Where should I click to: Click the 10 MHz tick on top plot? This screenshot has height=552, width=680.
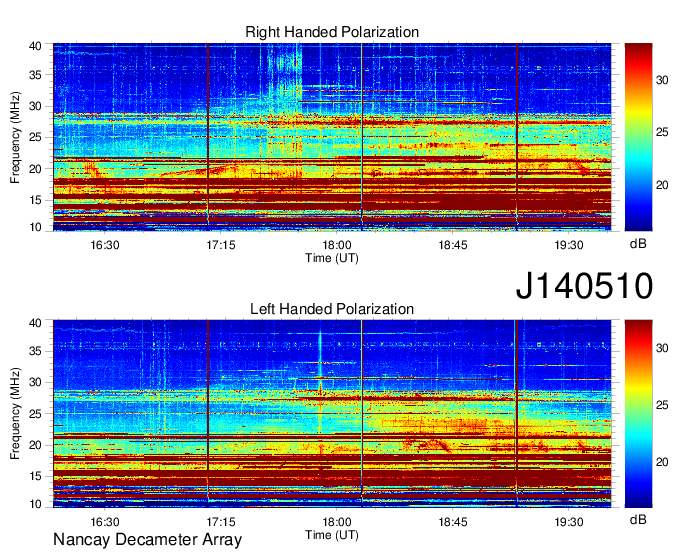pyautogui.click(x=36, y=227)
